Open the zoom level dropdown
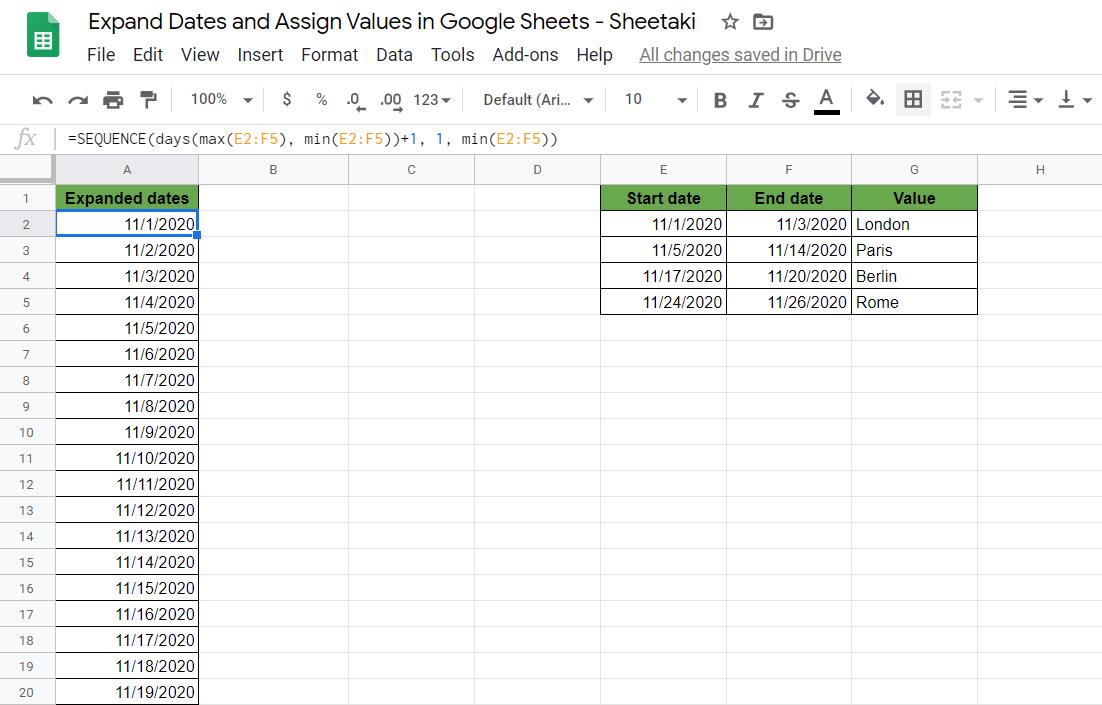1102x705 pixels. [x=218, y=99]
